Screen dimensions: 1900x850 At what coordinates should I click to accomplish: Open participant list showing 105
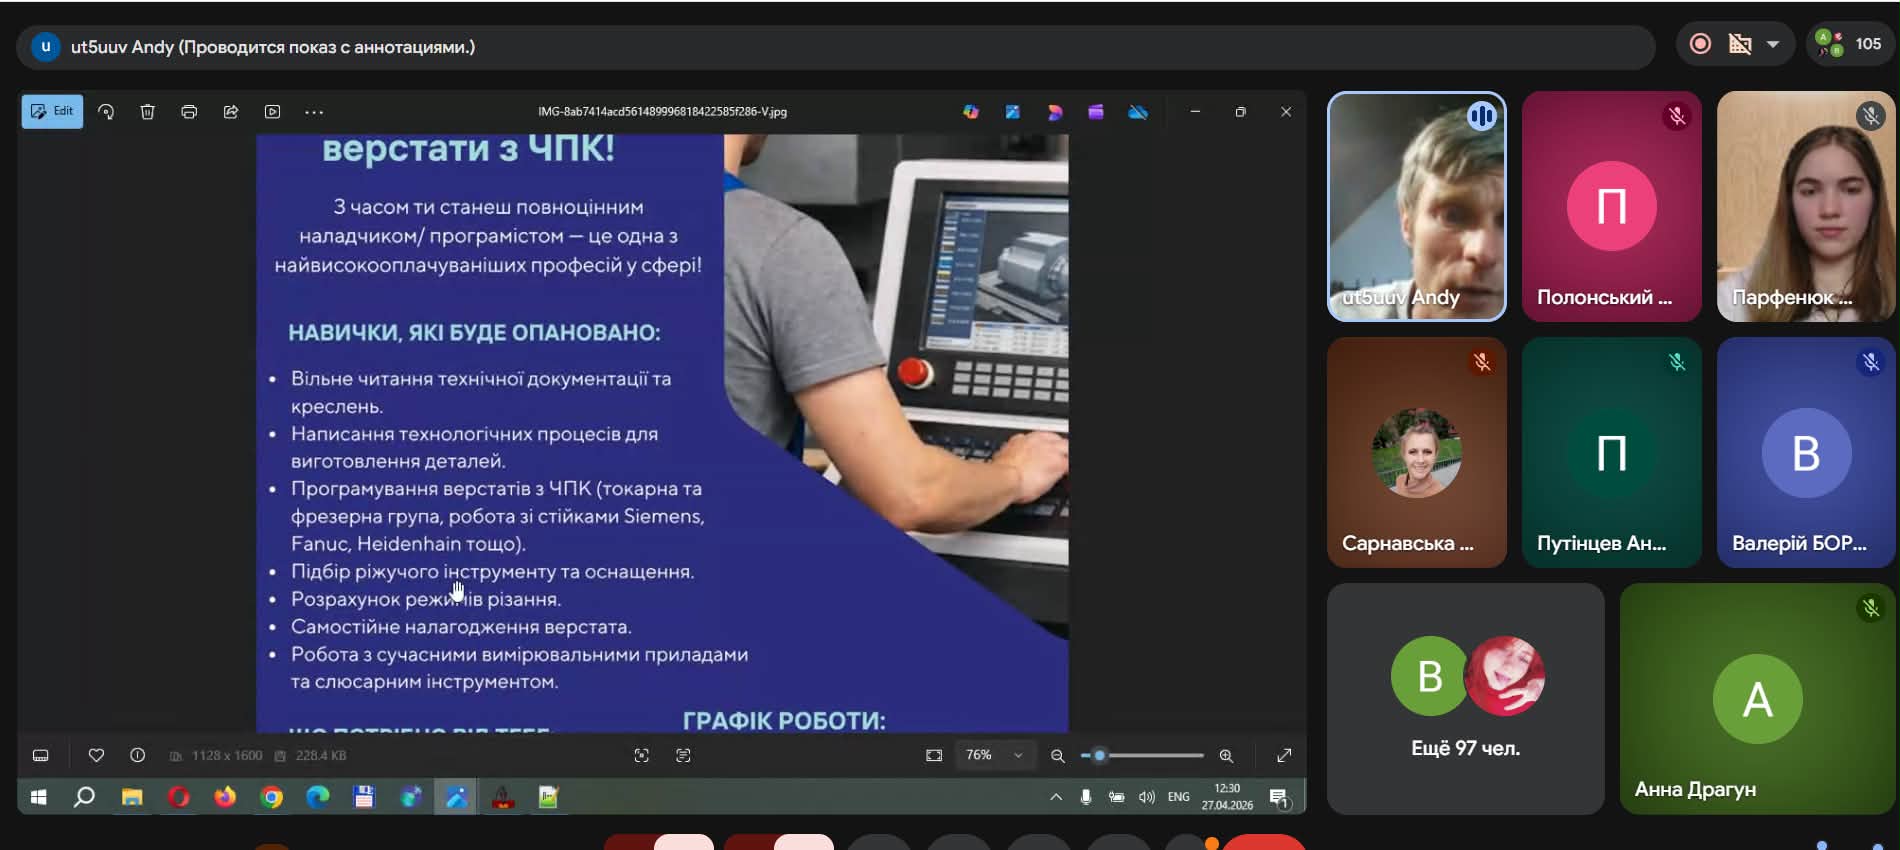[x=1850, y=44]
